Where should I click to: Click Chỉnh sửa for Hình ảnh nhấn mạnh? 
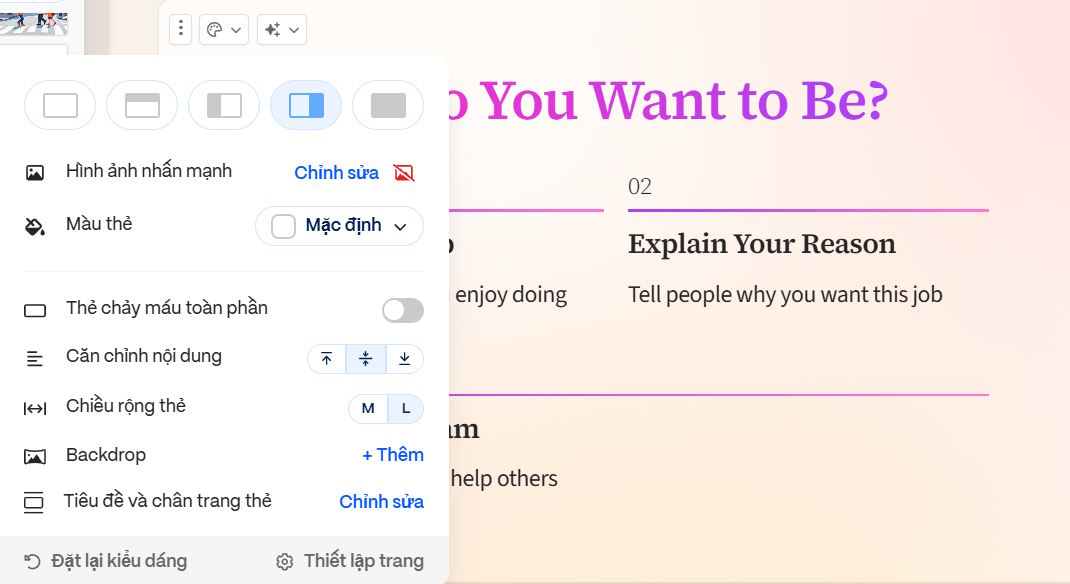click(x=336, y=173)
